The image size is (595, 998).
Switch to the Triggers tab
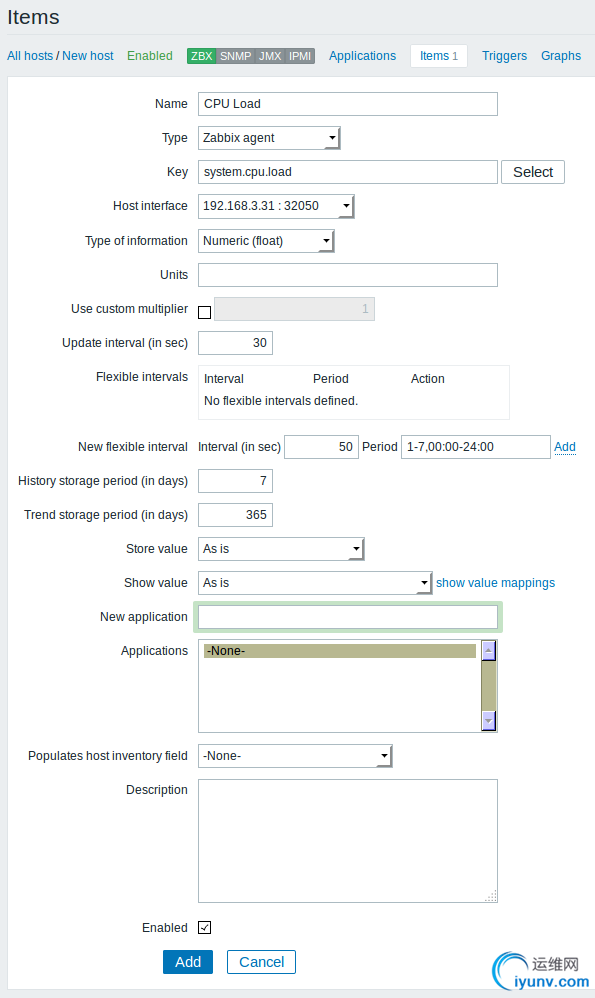coord(505,56)
